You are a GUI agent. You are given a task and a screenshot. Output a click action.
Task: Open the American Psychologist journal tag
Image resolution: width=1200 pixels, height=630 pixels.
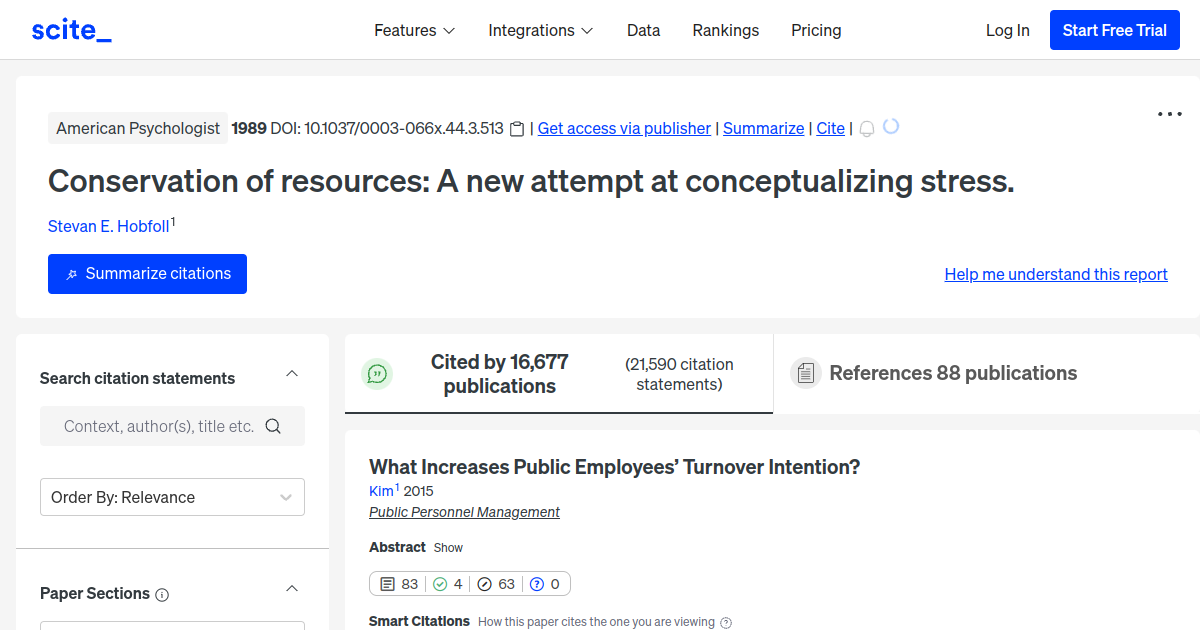pos(138,128)
